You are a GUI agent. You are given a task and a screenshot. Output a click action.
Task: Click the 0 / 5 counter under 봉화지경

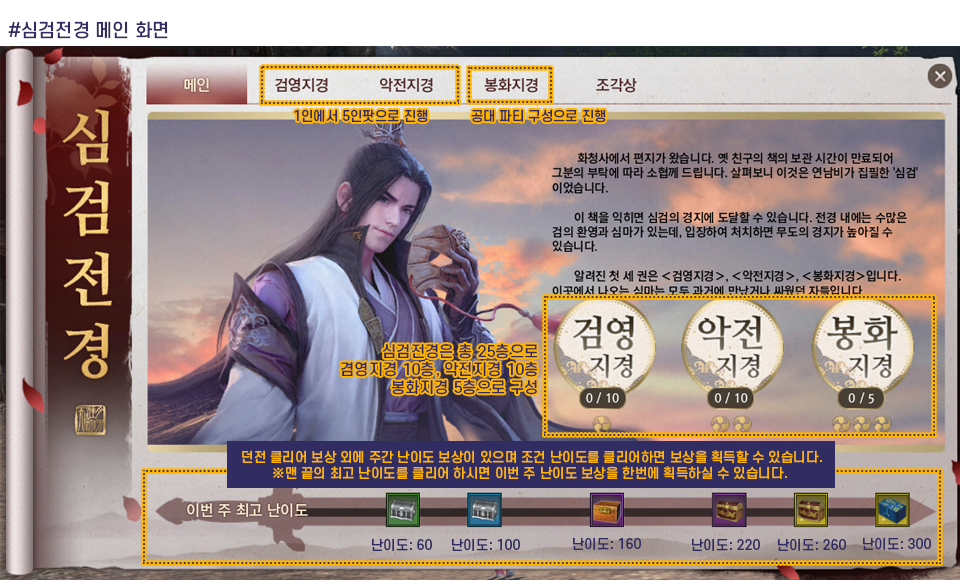tap(861, 398)
